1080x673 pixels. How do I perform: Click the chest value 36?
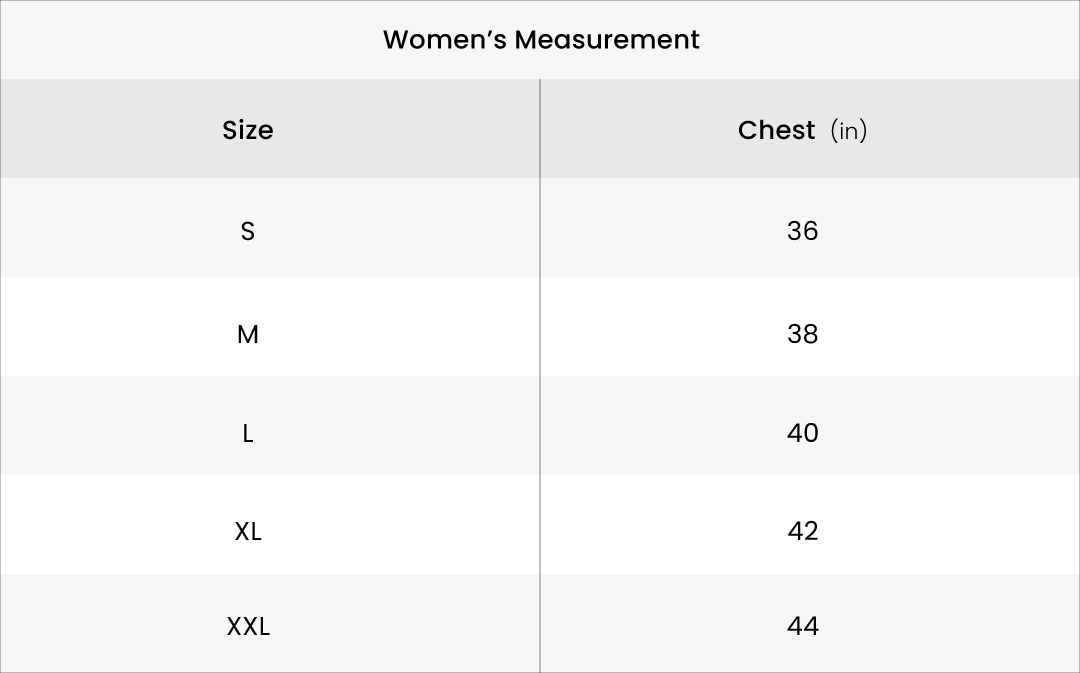click(802, 231)
